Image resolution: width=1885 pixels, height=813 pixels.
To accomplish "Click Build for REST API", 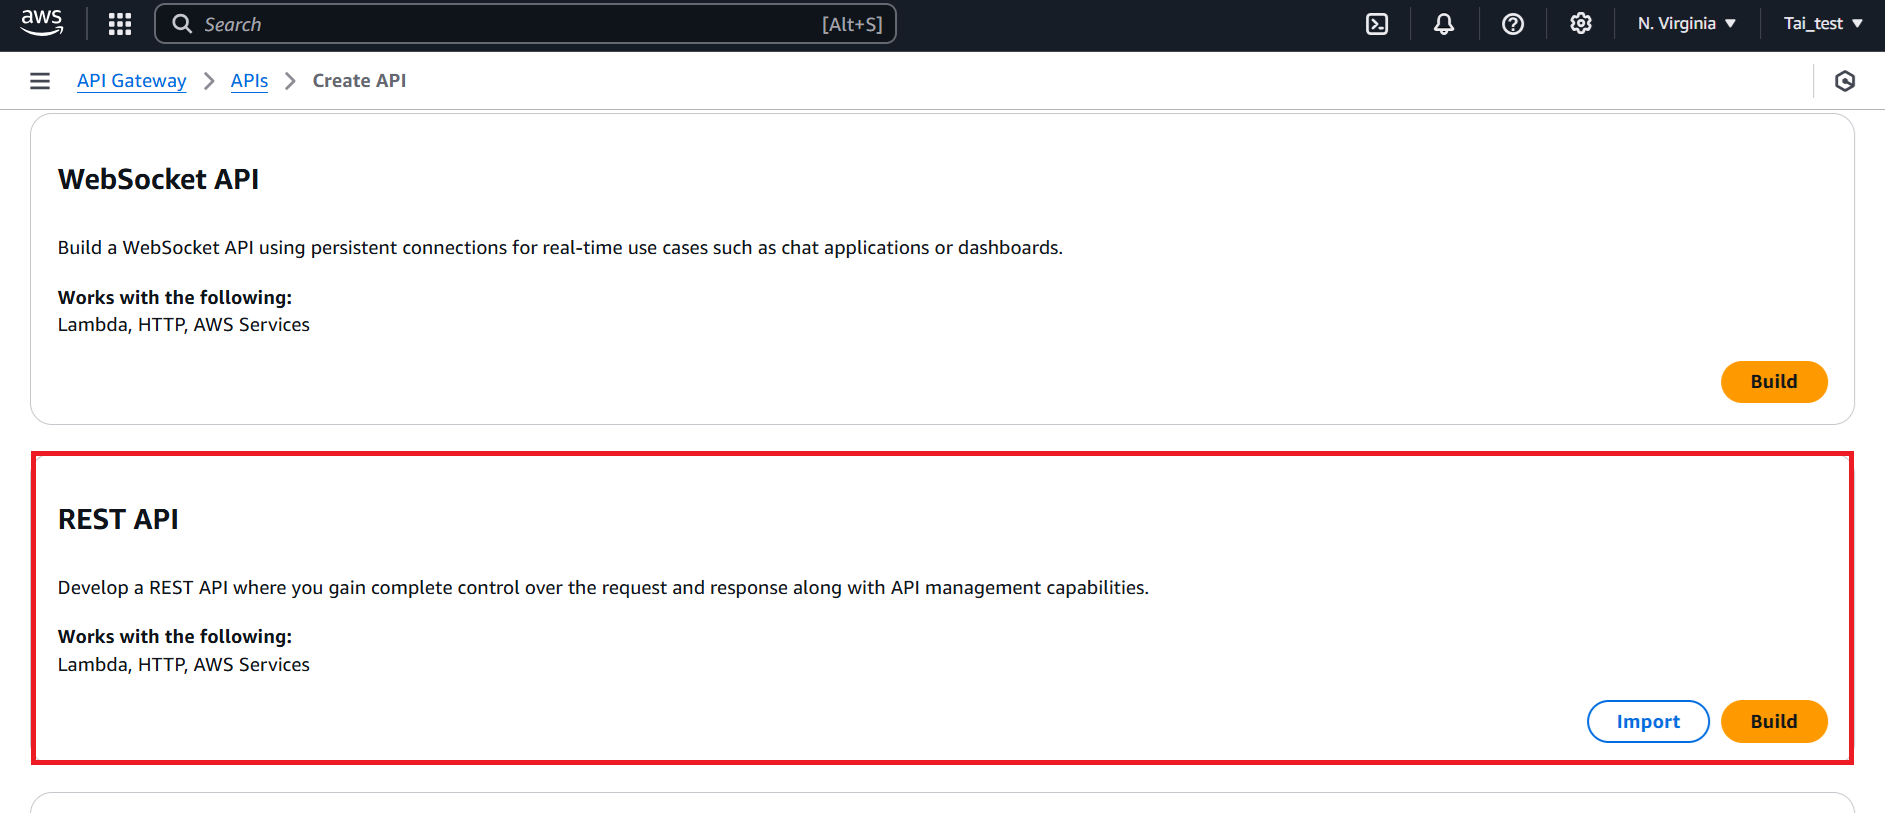I will (x=1774, y=722).
